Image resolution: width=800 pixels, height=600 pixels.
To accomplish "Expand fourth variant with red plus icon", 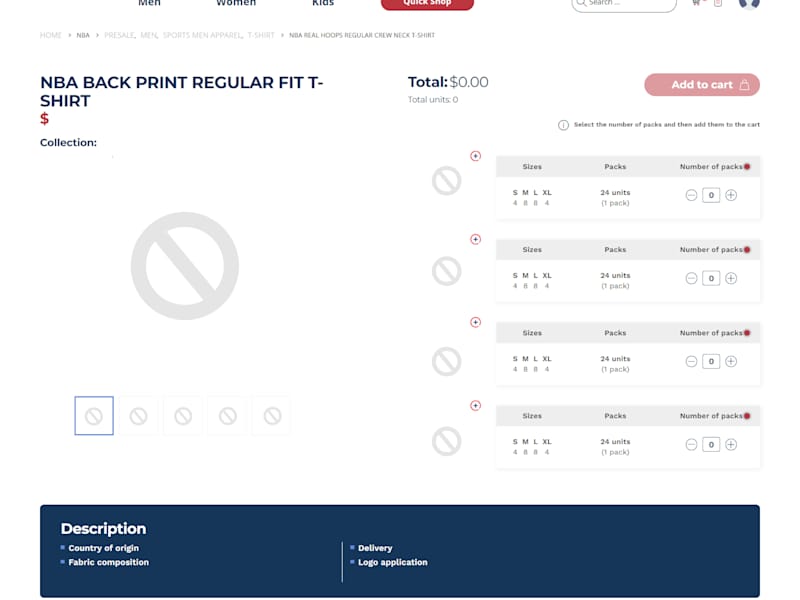I will pos(476,406).
